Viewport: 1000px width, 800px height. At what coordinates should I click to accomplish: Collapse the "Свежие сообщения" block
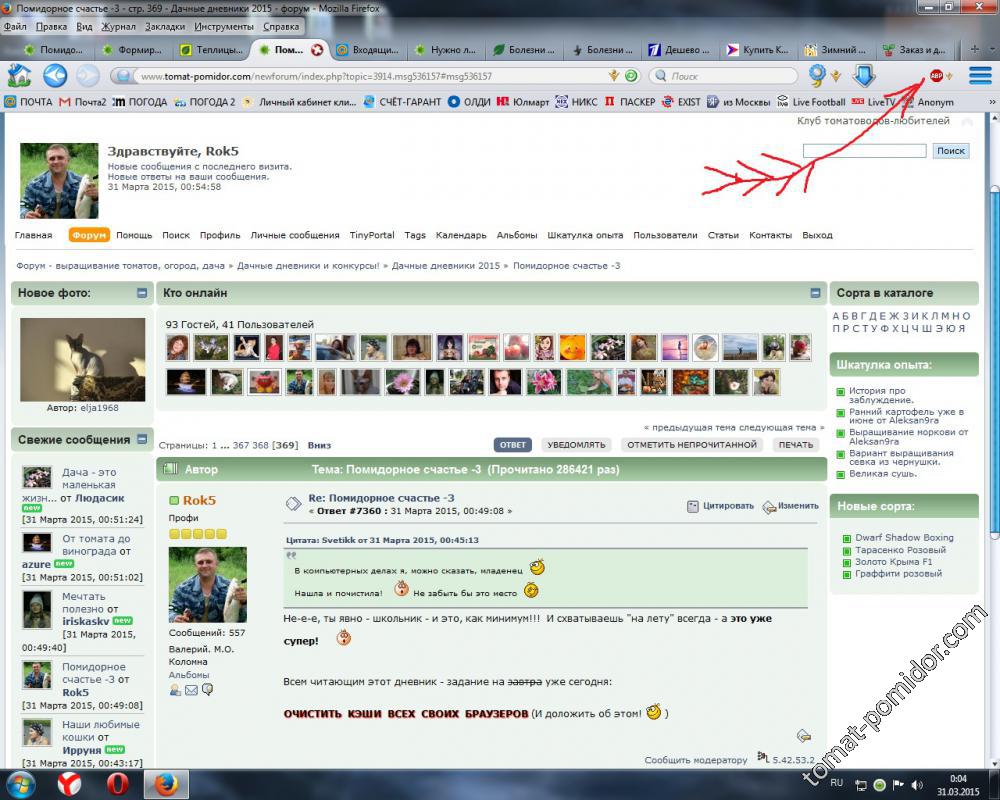(x=142, y=439)
